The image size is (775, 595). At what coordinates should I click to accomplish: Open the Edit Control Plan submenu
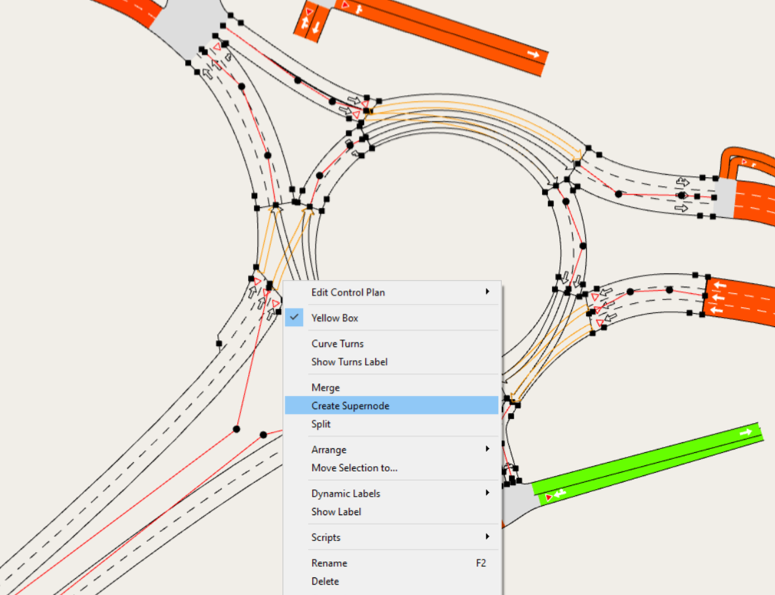click(391, 292)
